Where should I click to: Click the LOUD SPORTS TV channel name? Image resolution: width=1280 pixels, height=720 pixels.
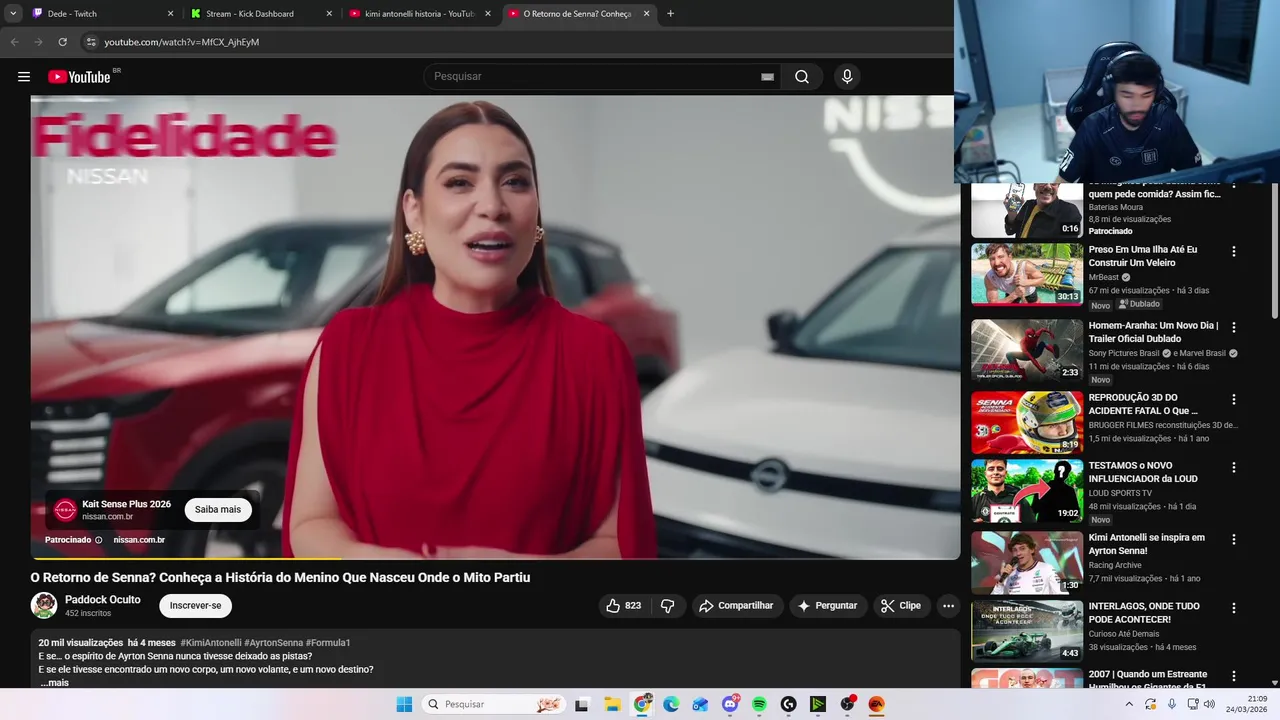coord(1120,493)
